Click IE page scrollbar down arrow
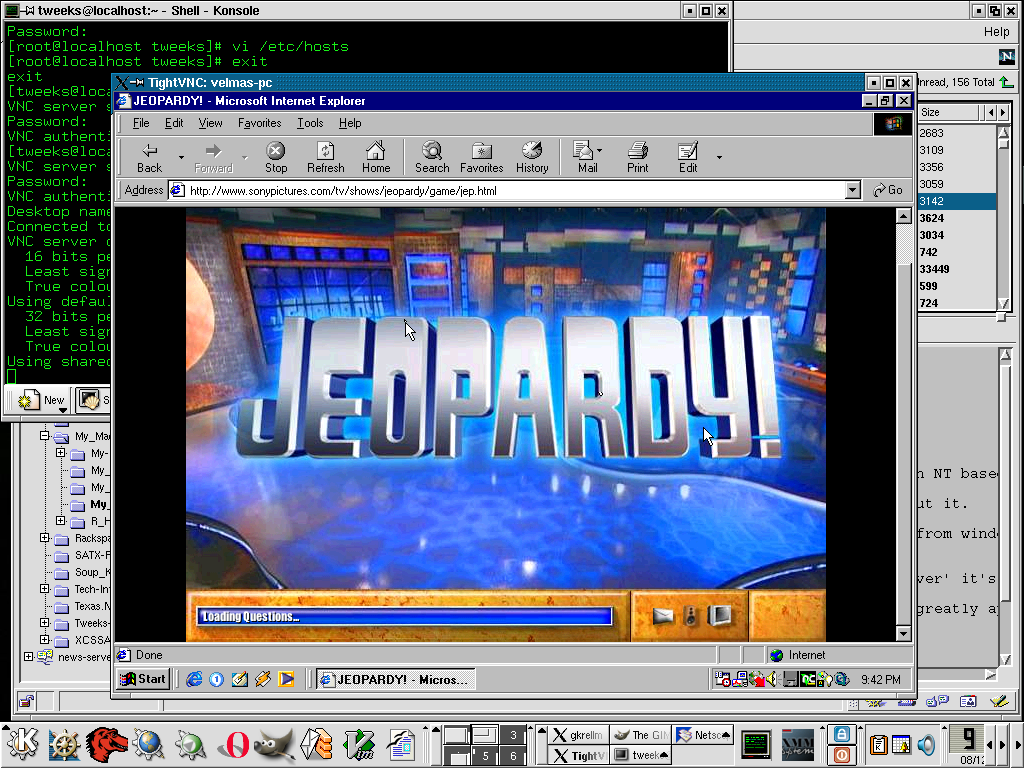Viewport: 1024px width, 768px height. tap(903, 633)
